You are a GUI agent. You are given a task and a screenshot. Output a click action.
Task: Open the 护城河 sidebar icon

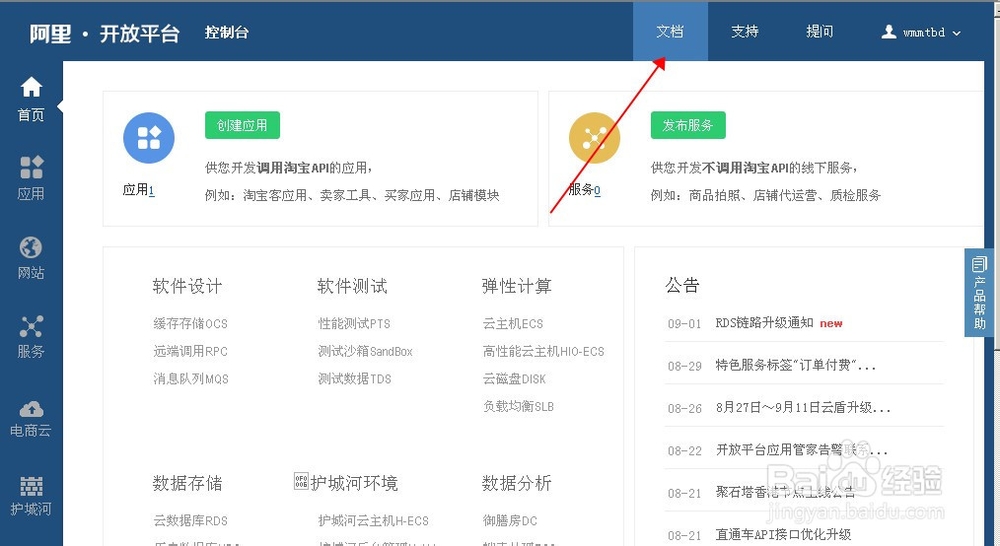pyautogui.click(x=31, y=486)
